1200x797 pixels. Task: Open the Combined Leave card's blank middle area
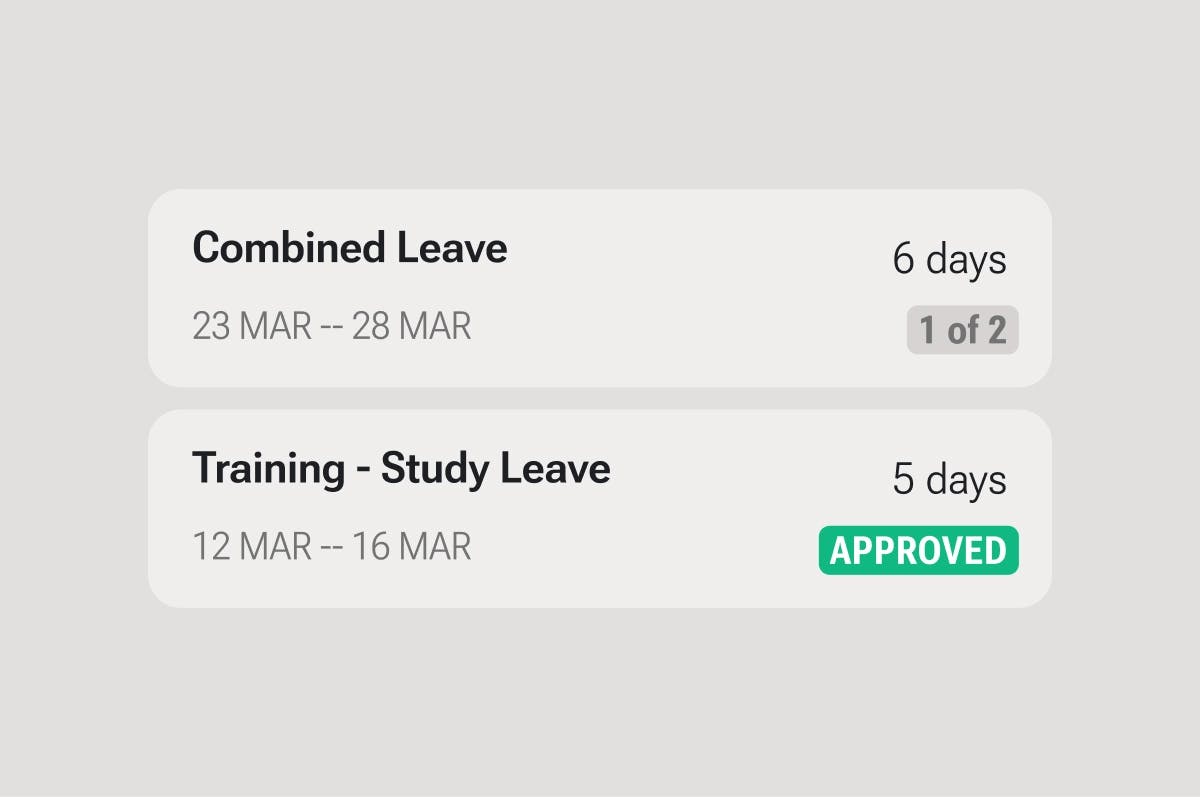tap(690, 288)
